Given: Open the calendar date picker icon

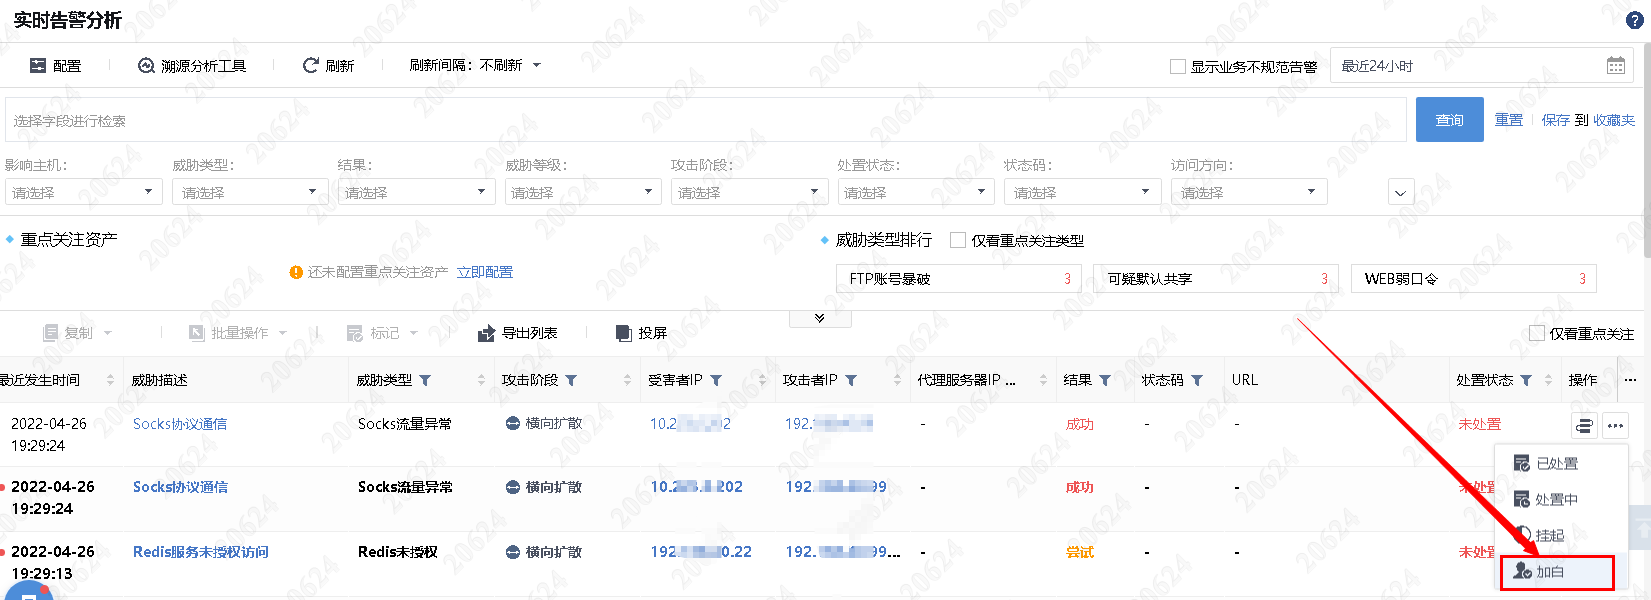Looking at the screenshot, I should [x=1615, y=66].
